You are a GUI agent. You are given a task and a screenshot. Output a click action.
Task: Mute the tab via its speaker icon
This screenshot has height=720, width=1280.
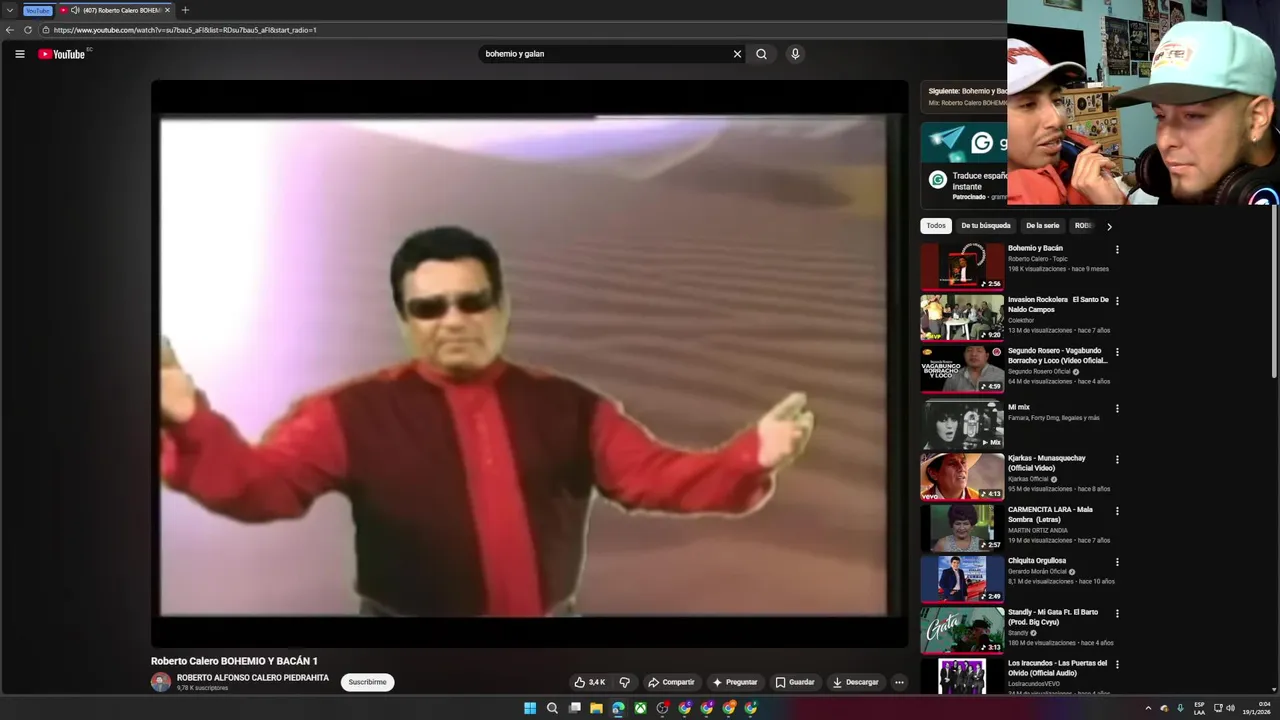click(x=75, y=10)
